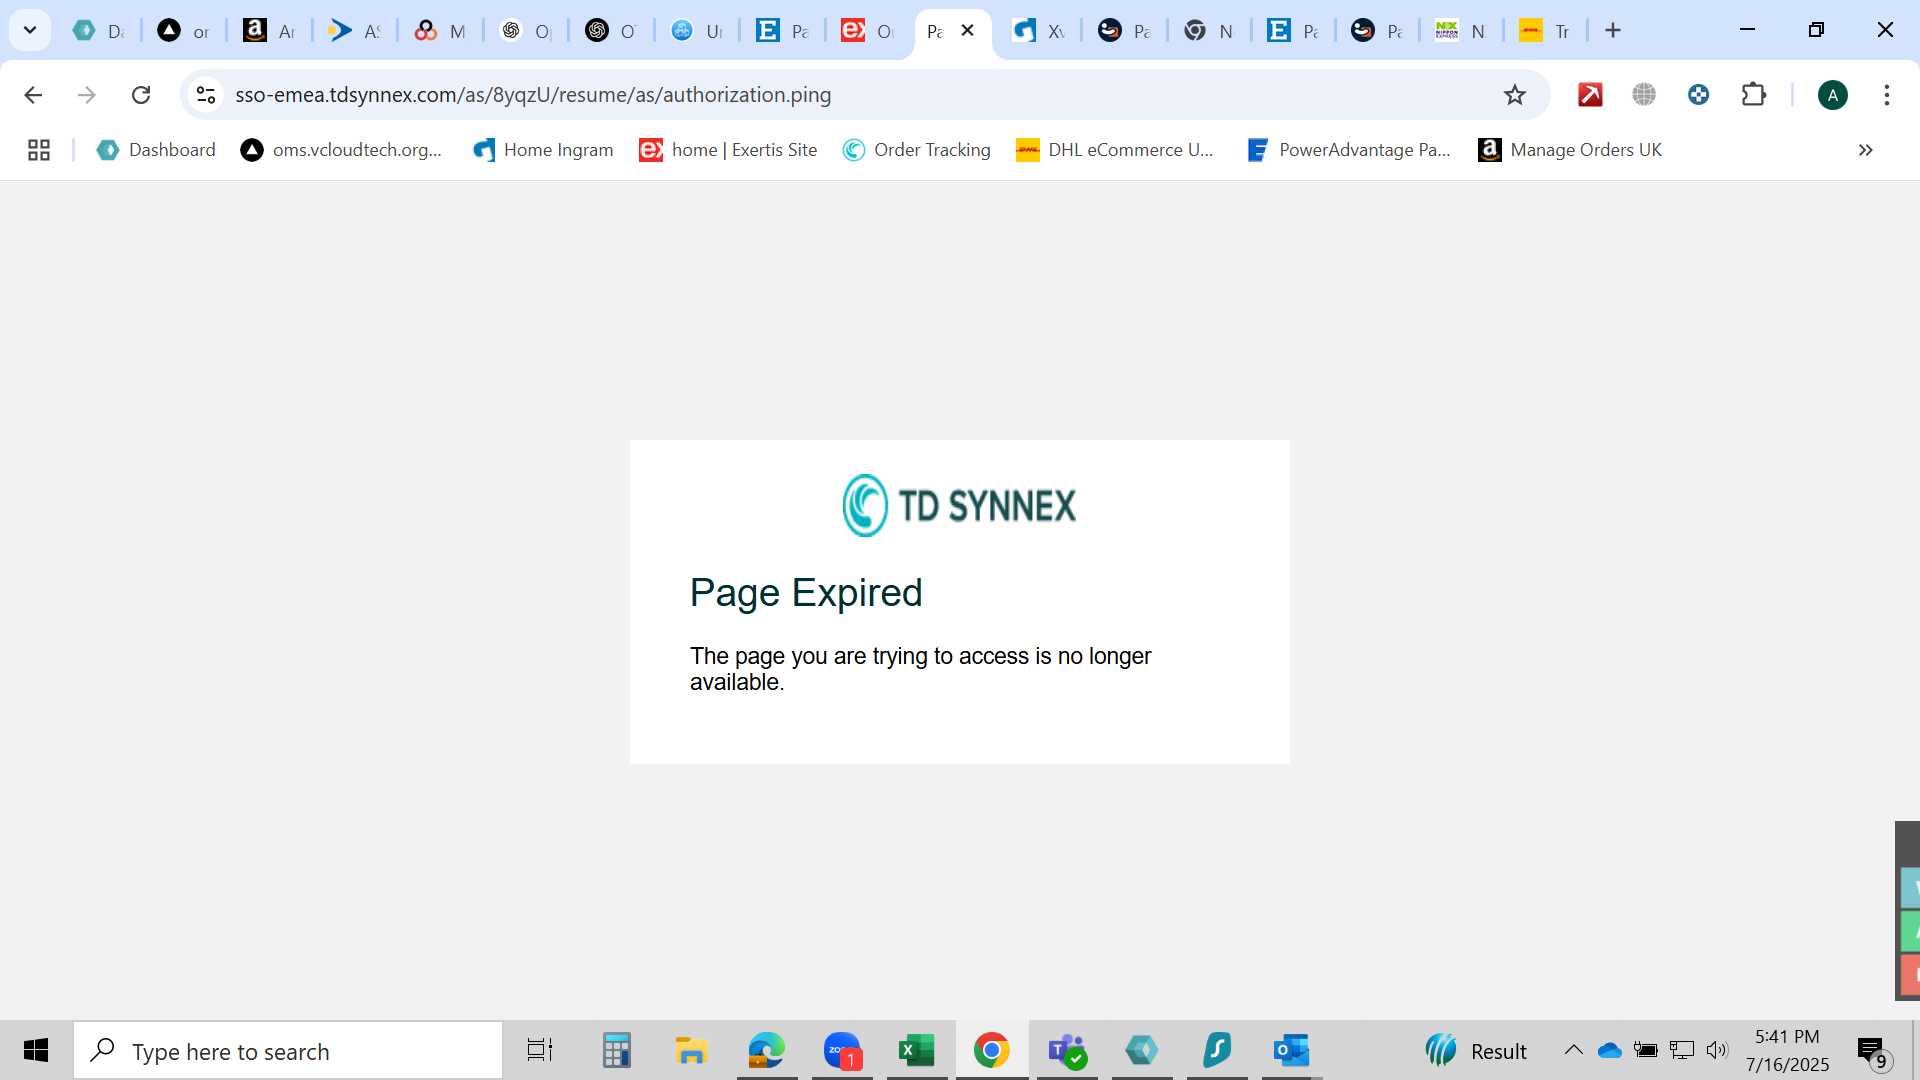Open the teal S app on taskbar
Image resolution: width=1920 pixels, height=1080 pixels.
[1217, 1051]
